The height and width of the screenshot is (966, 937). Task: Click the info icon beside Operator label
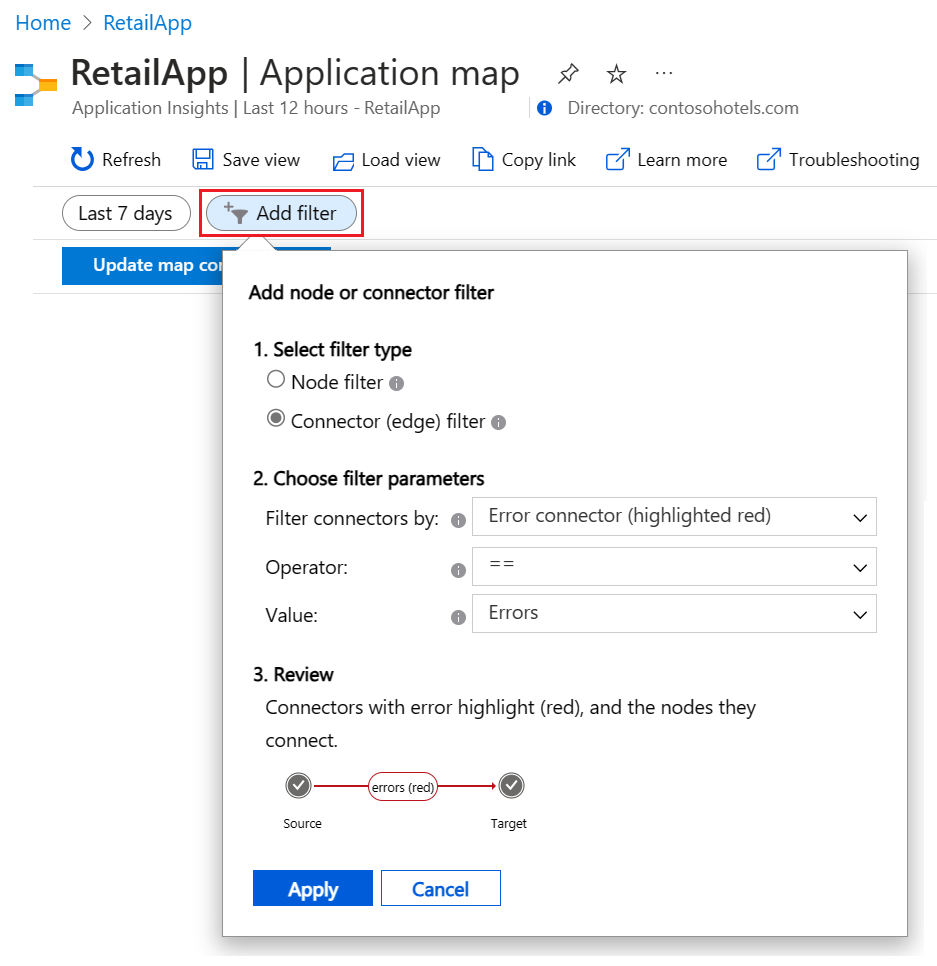pyautogui.click(x=458, y=570)
